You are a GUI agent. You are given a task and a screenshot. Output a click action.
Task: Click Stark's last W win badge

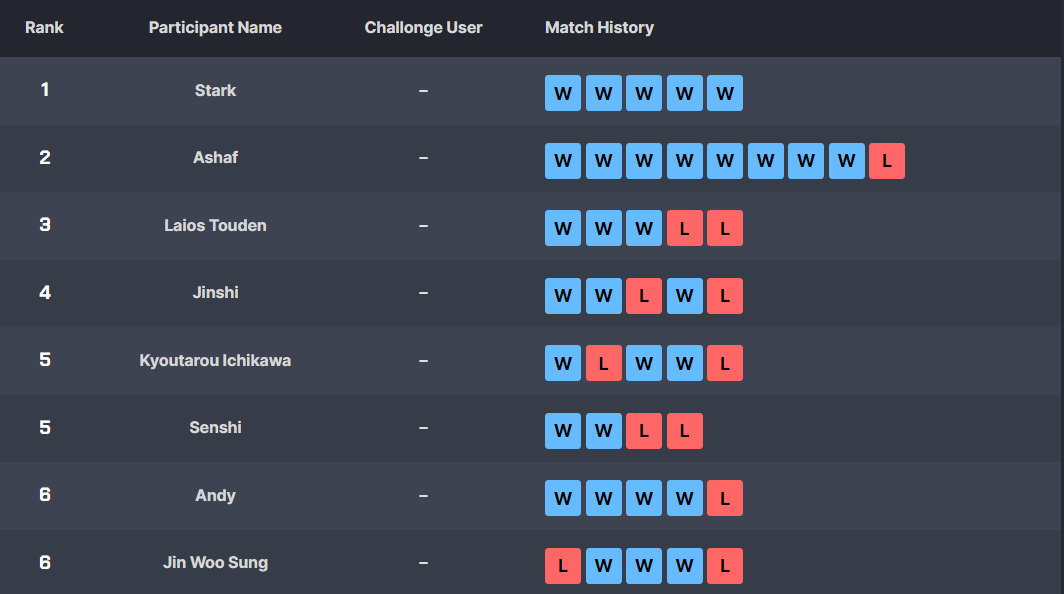pos(725,93)
